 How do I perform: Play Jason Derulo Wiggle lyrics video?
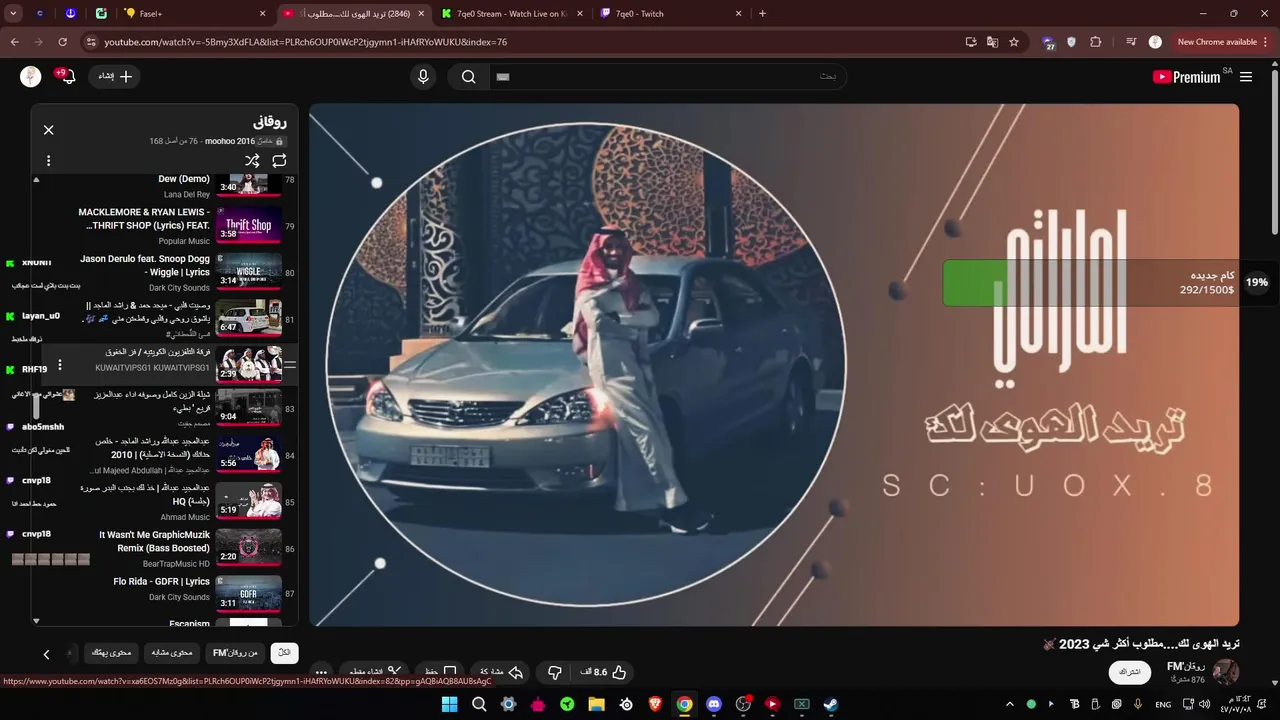point(164,272)
